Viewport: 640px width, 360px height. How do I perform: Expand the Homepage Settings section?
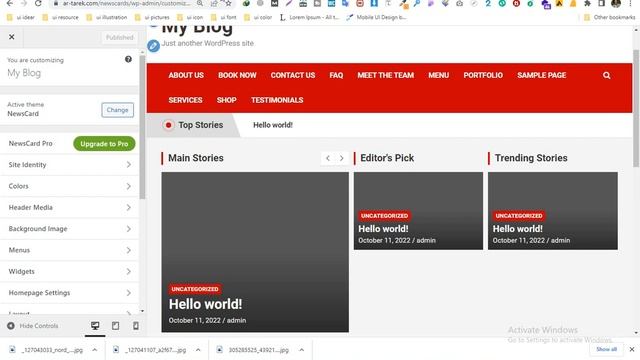point(69,293)
